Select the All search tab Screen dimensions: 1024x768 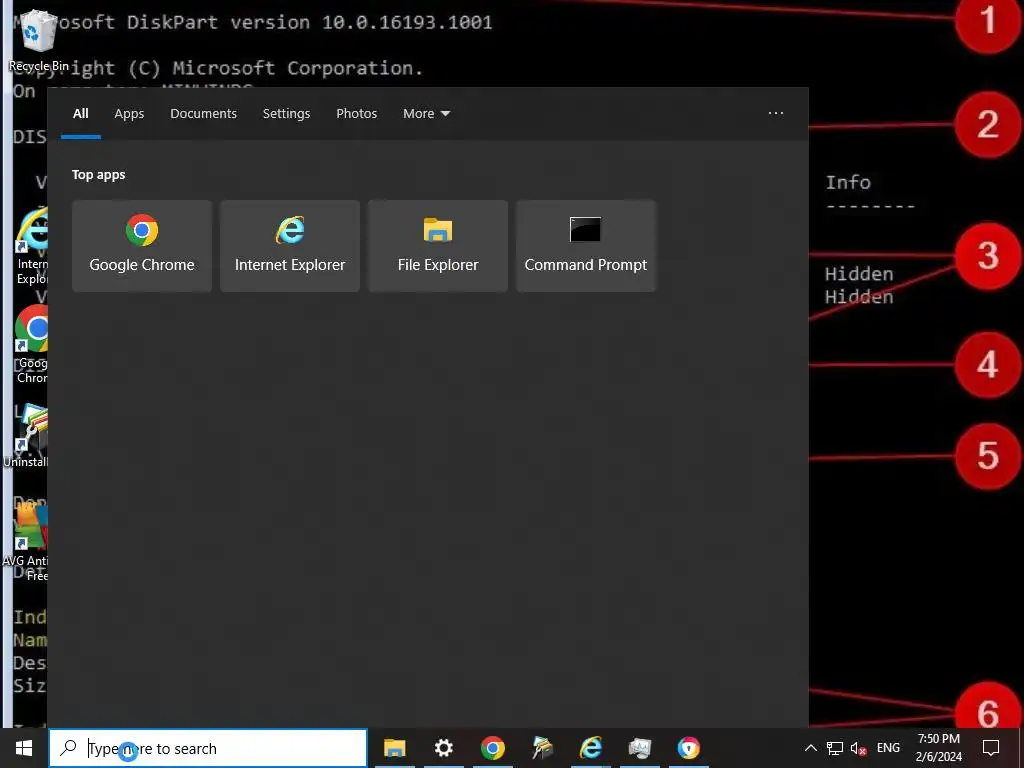coord(81,114)
